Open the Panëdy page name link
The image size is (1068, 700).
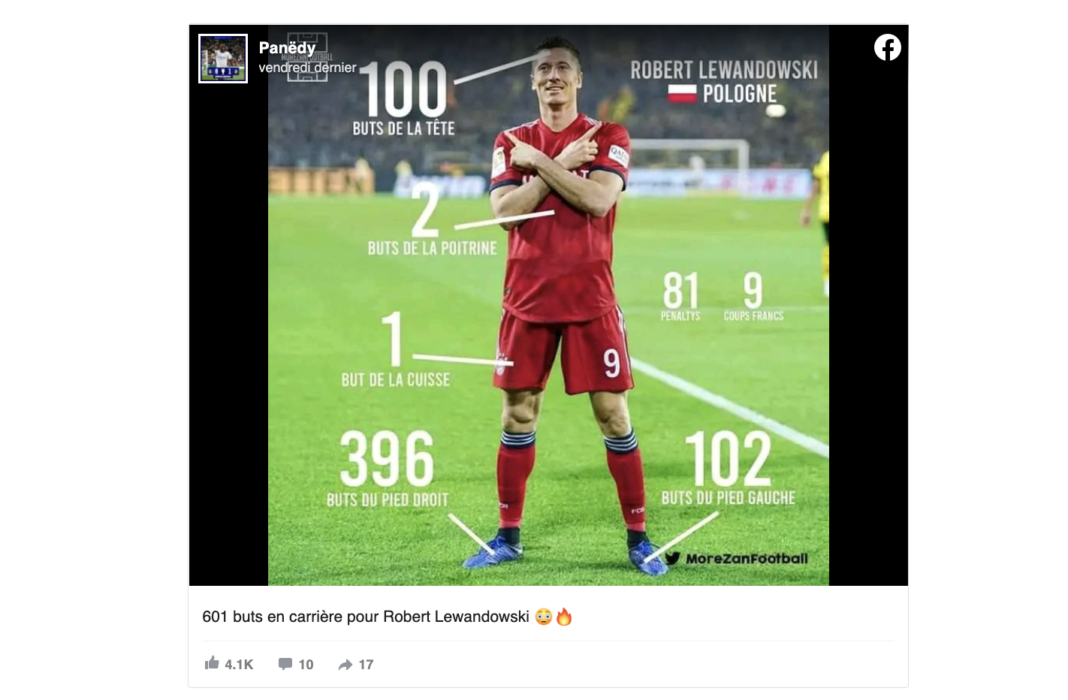point(287,48)
